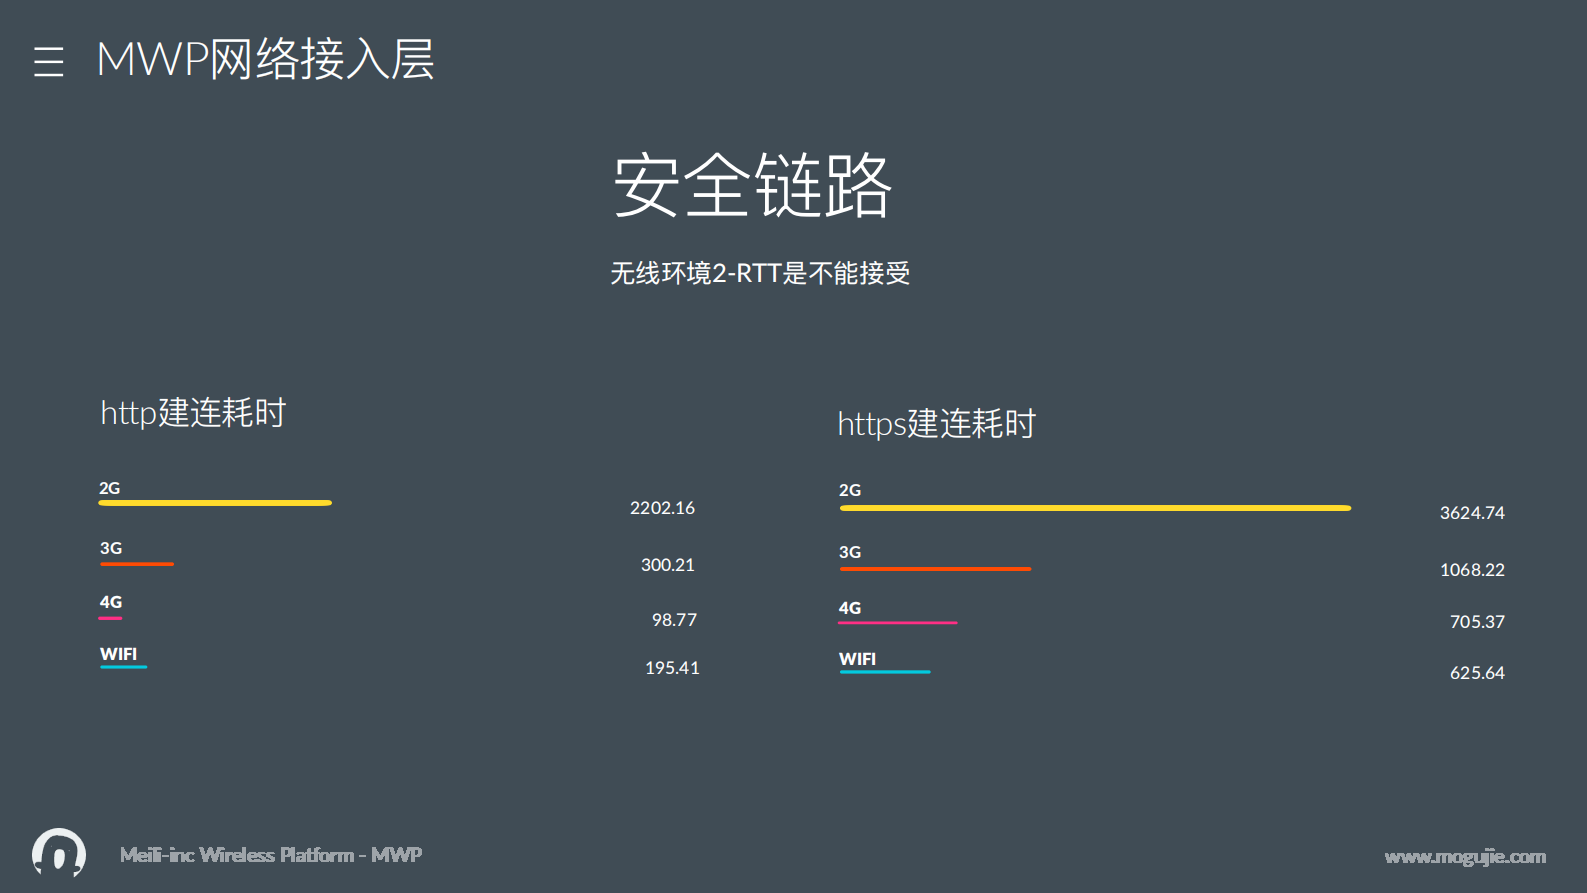Screen dimensions: 1587x893
Task: Click the value 2202.16
Action: pos(662,508)
